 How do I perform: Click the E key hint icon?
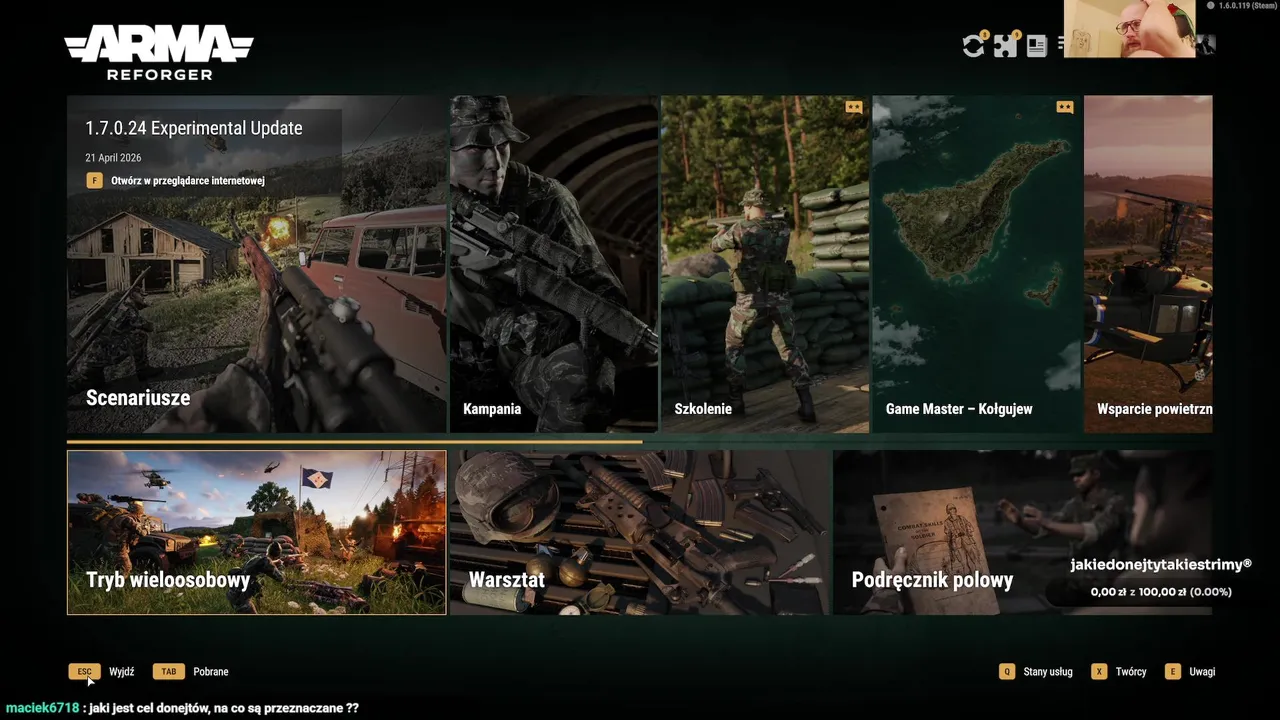point(1173,672)
